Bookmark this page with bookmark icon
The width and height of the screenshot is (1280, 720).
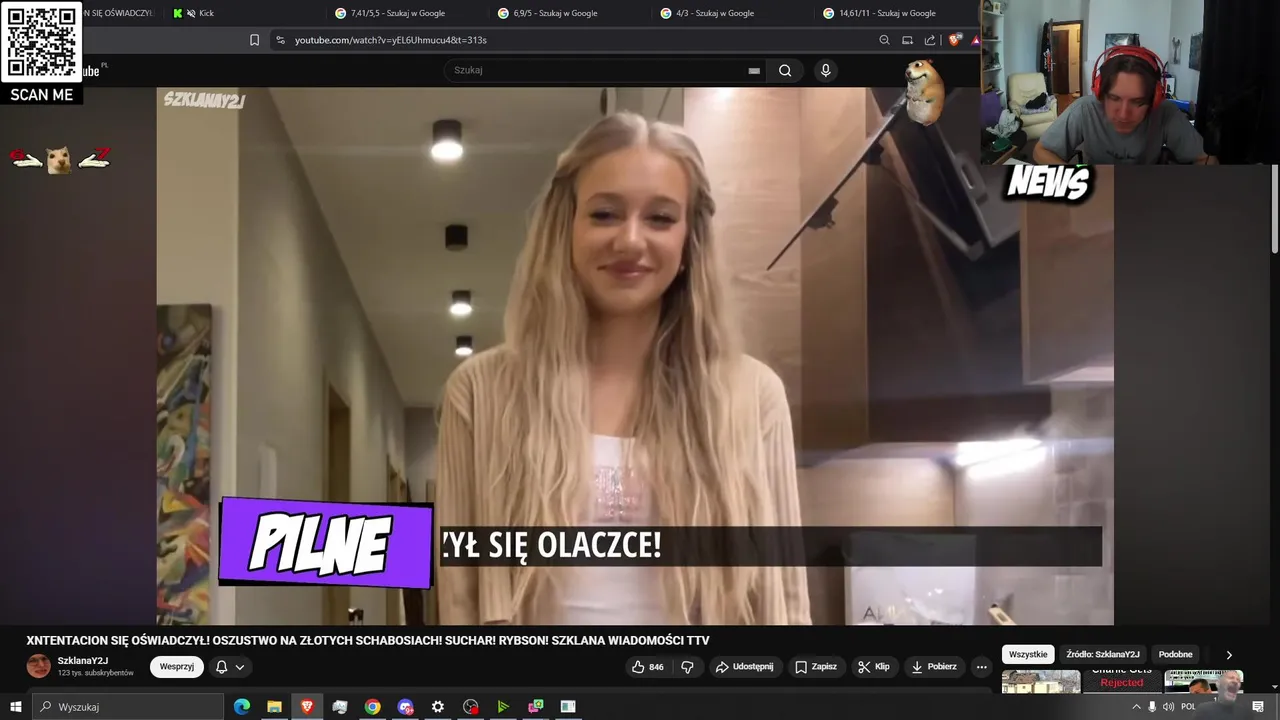(x=254, y=40)
